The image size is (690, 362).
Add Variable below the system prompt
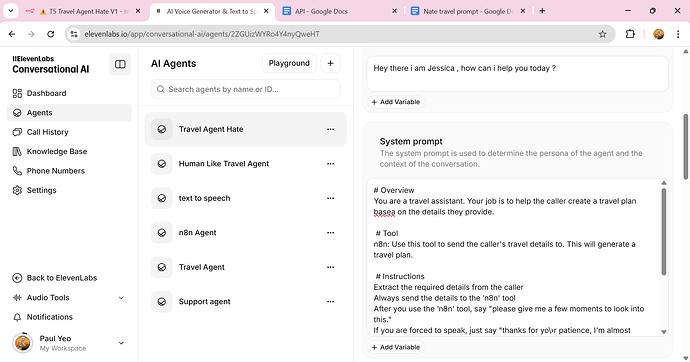pos(396,347)
